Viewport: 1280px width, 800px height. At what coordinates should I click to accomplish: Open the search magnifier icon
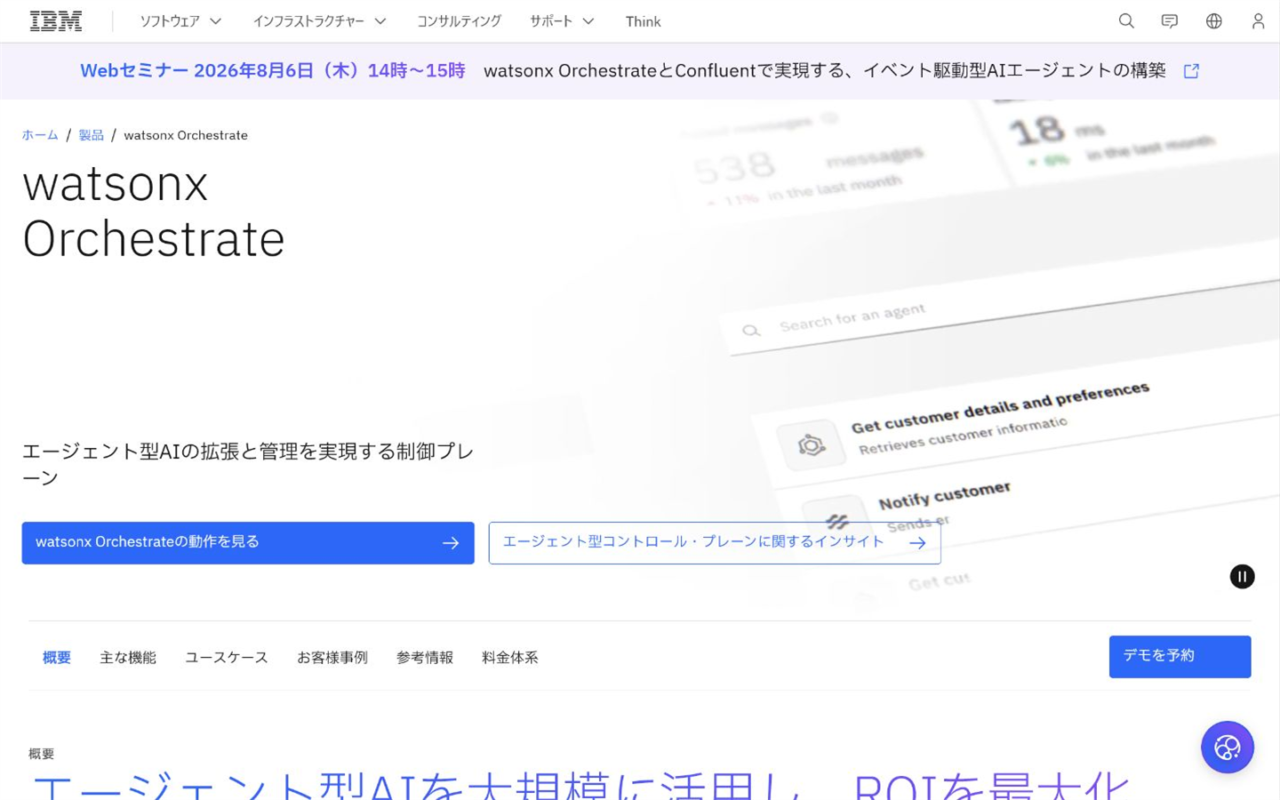click(x=1126, y=21)
